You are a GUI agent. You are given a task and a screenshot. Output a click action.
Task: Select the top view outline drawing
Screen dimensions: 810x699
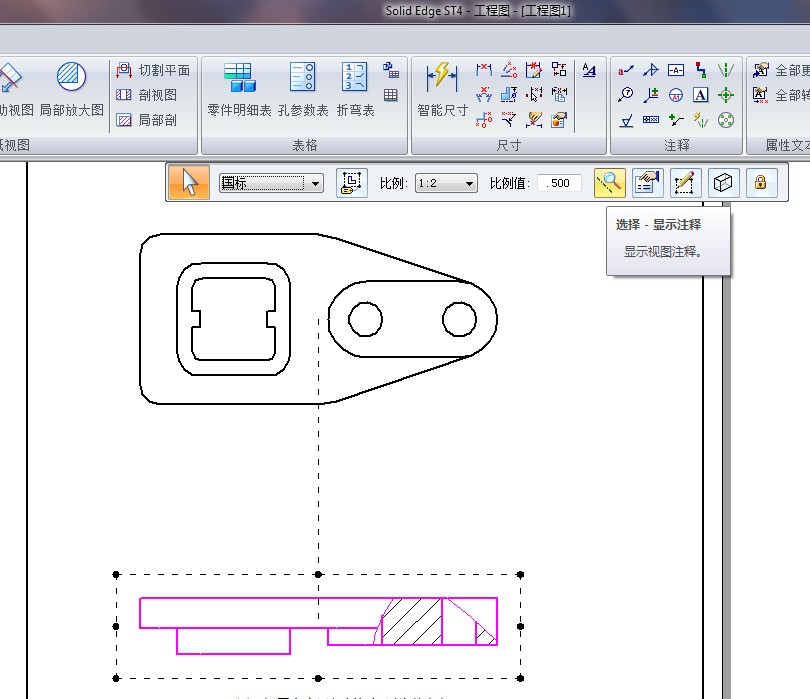pos(318,319)
